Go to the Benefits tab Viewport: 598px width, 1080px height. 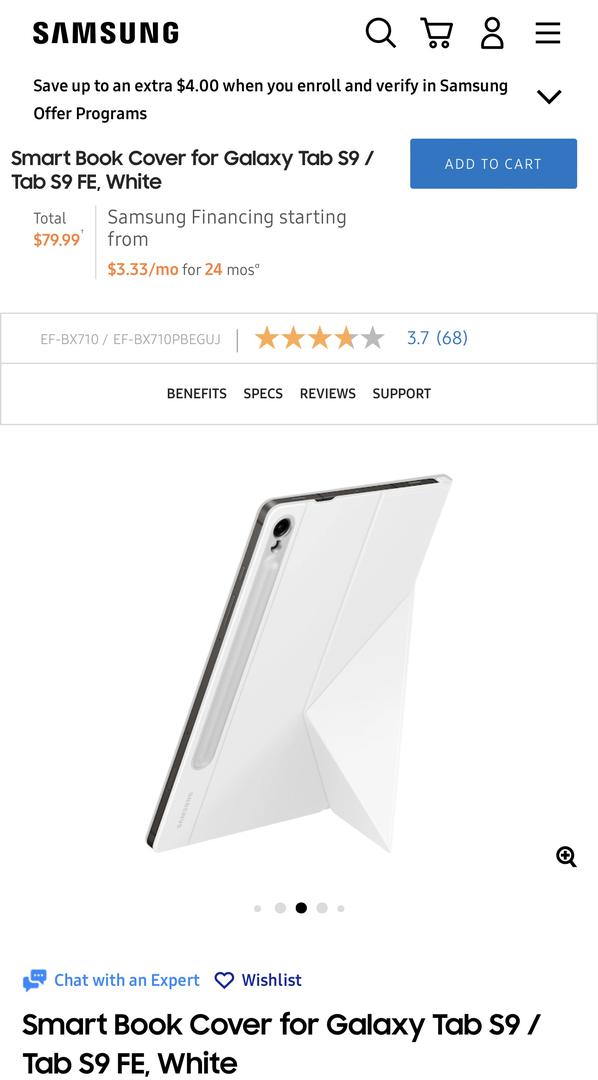tap(196, 393)
